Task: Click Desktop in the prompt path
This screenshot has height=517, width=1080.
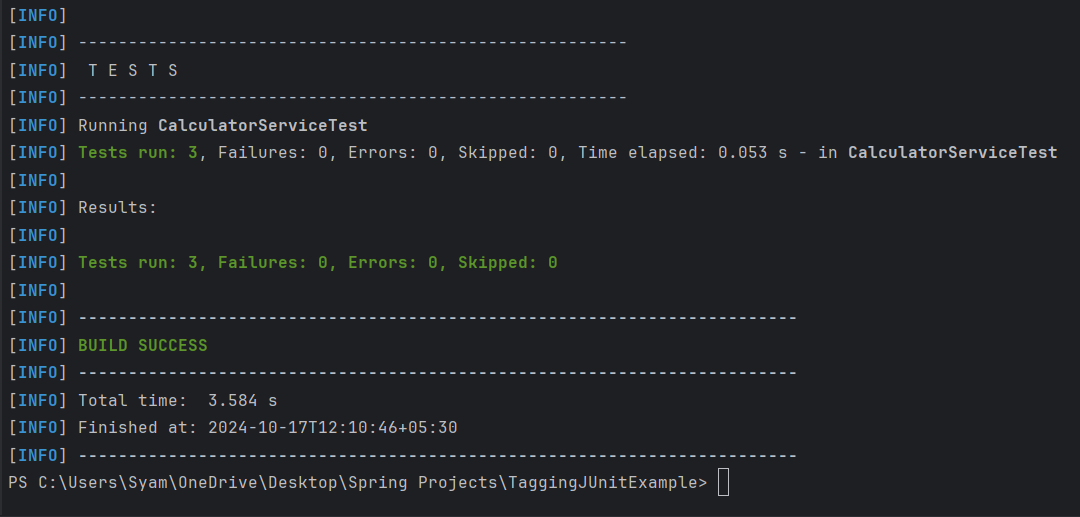Action: [302, 483]
